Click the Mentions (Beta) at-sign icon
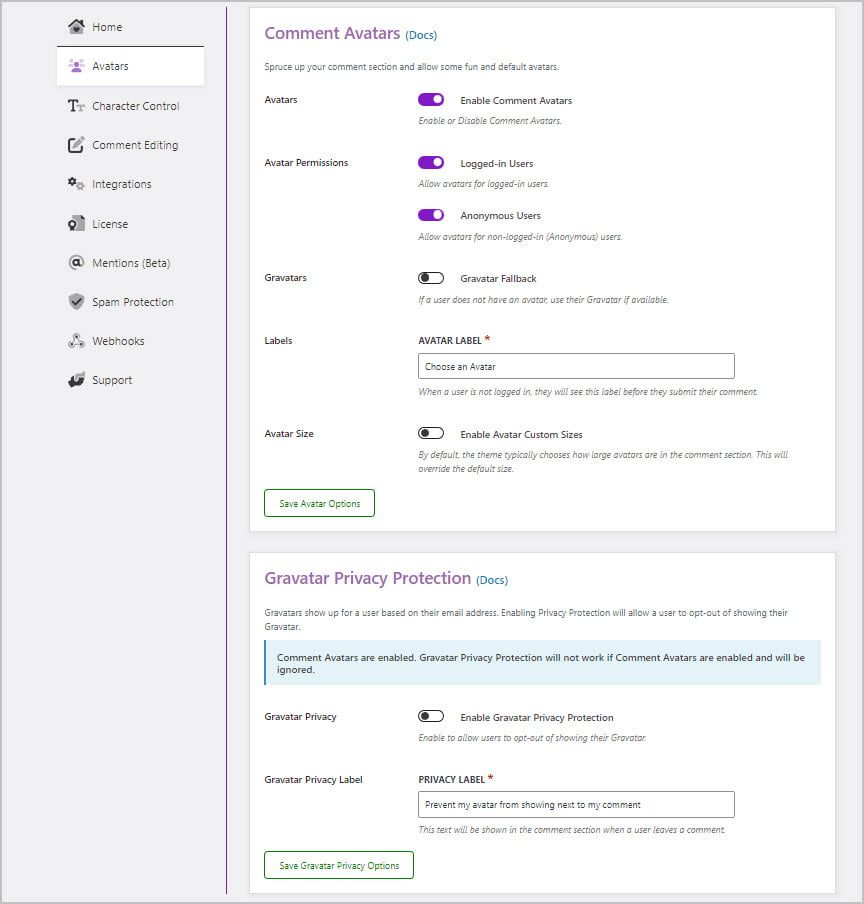Image resolution: width=864 pixels, height=904 pixels. pos(76,263)
